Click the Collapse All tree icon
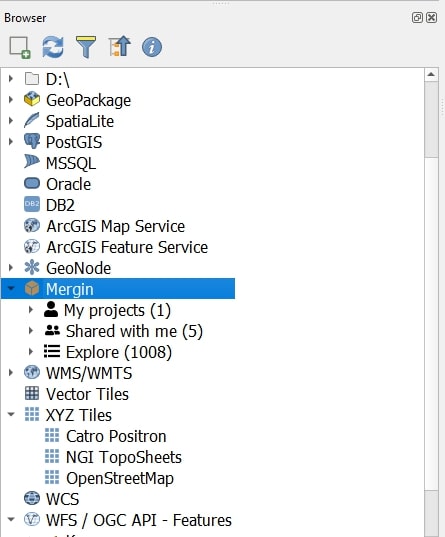445x537 pixels. 119,47
